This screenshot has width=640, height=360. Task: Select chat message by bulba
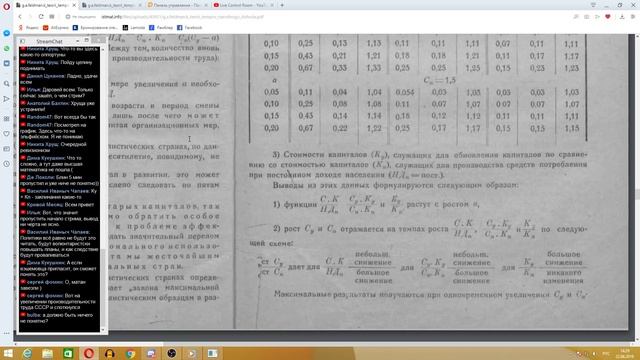click(x=57, y=318)
